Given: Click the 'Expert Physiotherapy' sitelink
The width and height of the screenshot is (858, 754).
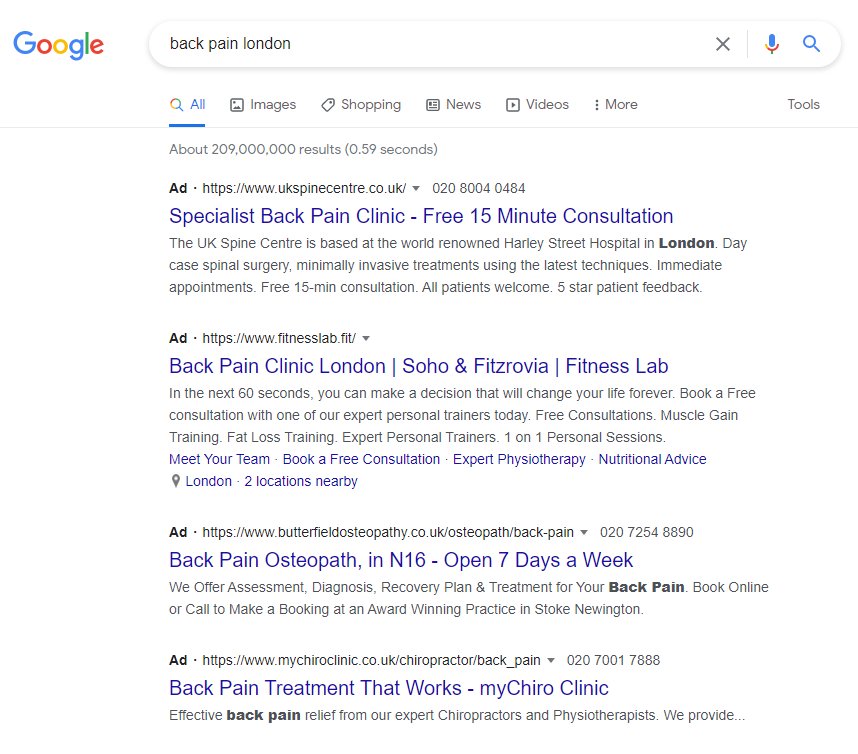Looking at the screenshot, I should 519,459.
